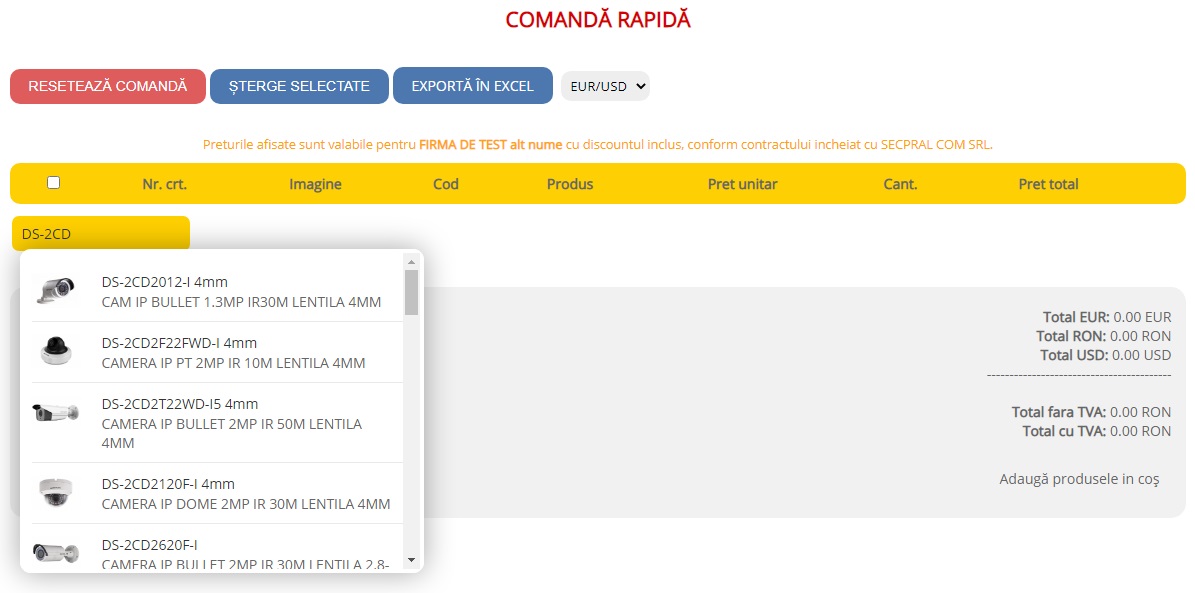Click the DS-2CD2012-I bullet camera thumbnail
The width and height of the screenshot is (1195, 593).
[x=55, y=291]
